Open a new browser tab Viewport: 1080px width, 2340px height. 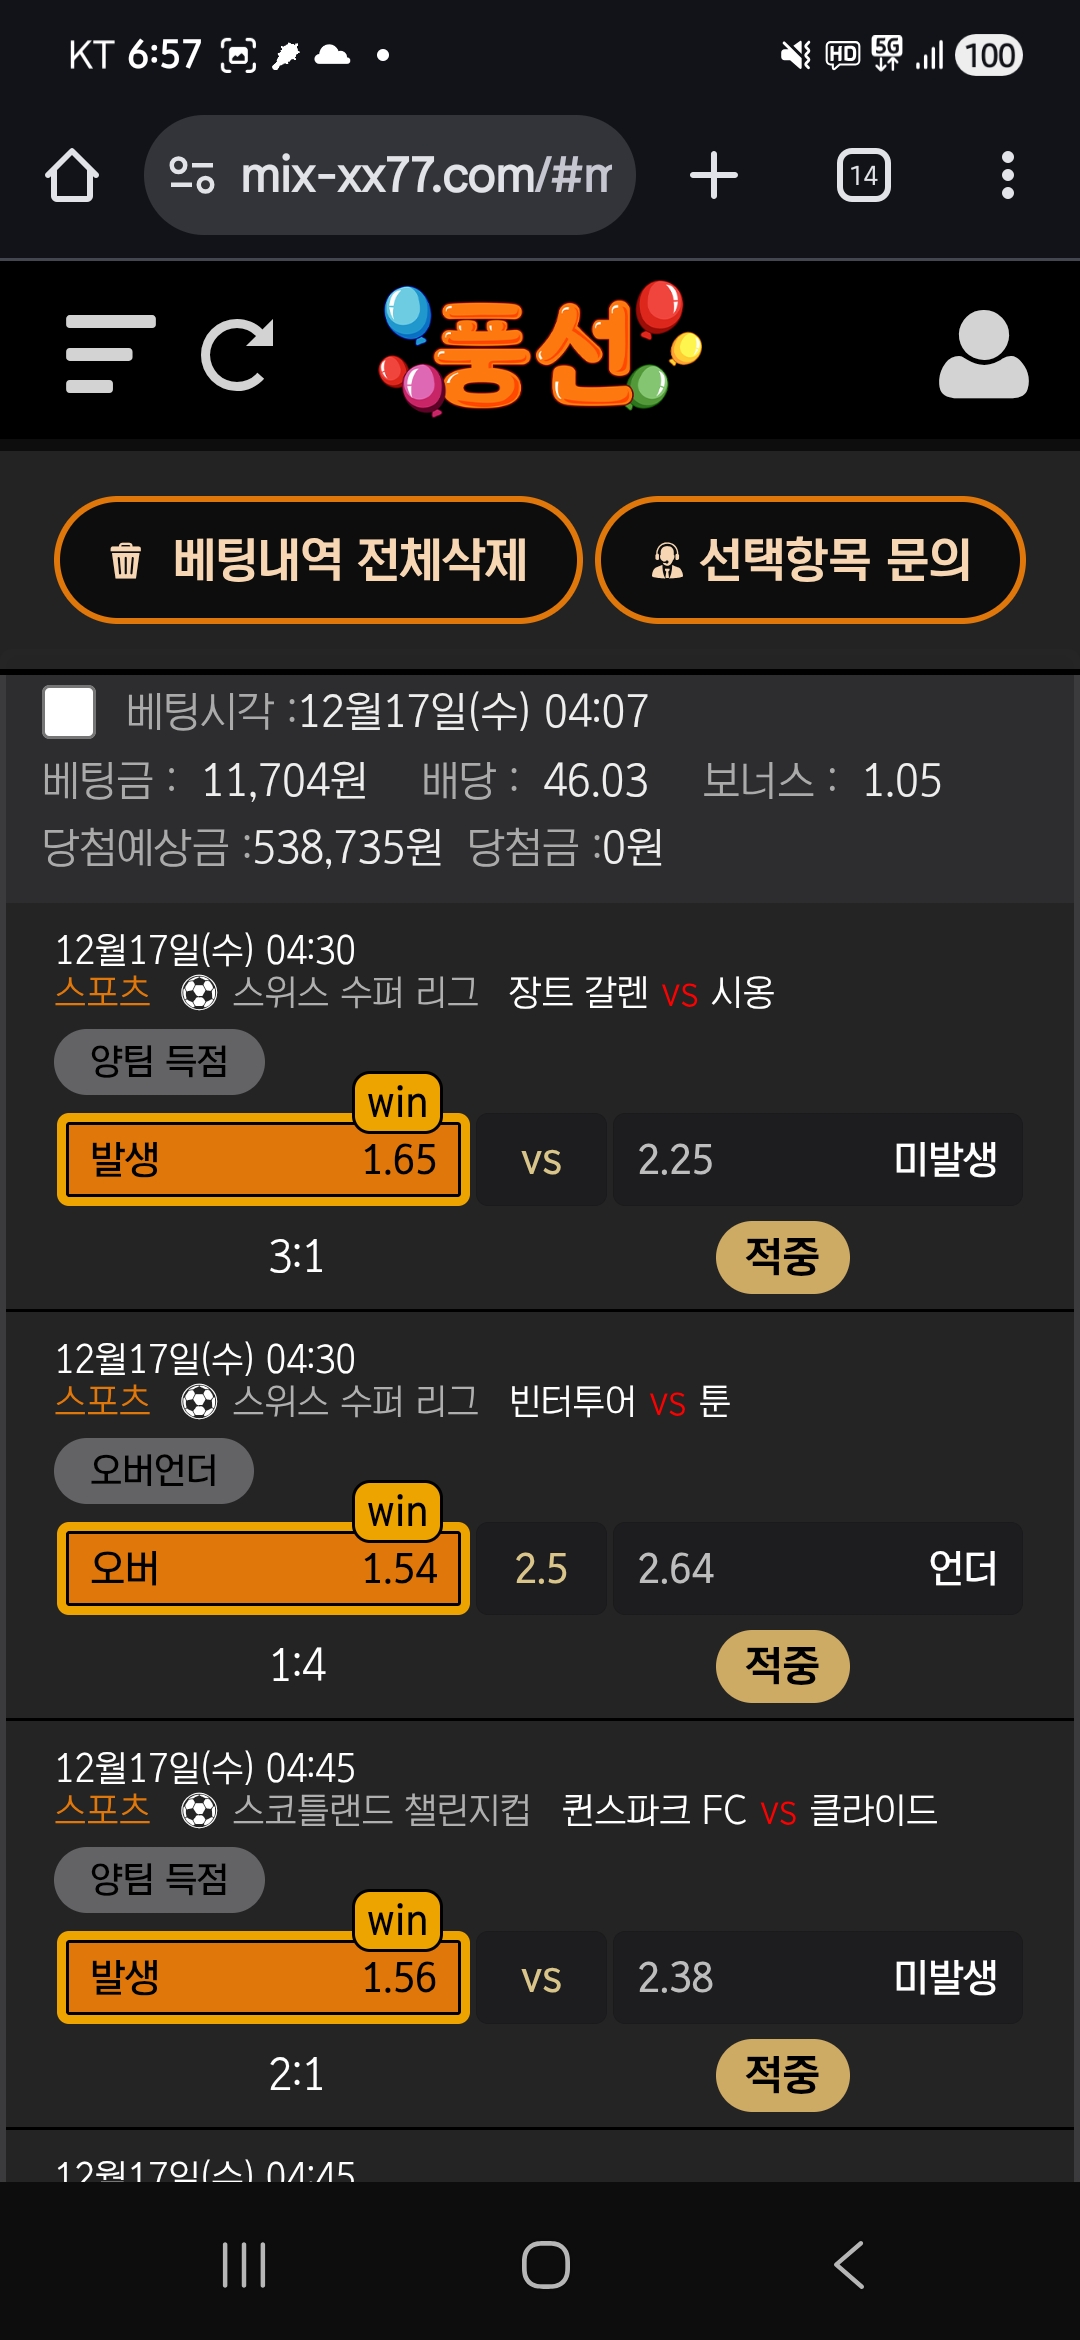click(x=714, y=176)
